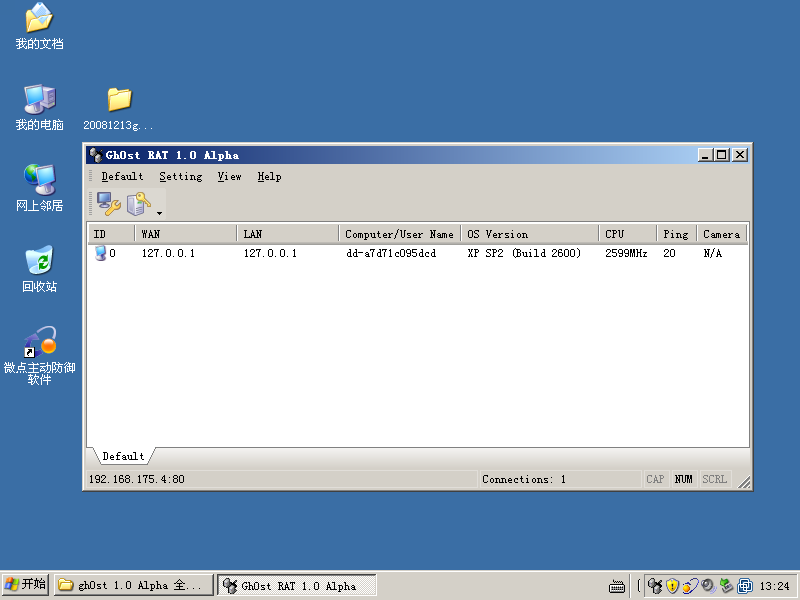The image size is (800, 600).
Task: Sort by the Camera column header
Action: click(721, 234)
